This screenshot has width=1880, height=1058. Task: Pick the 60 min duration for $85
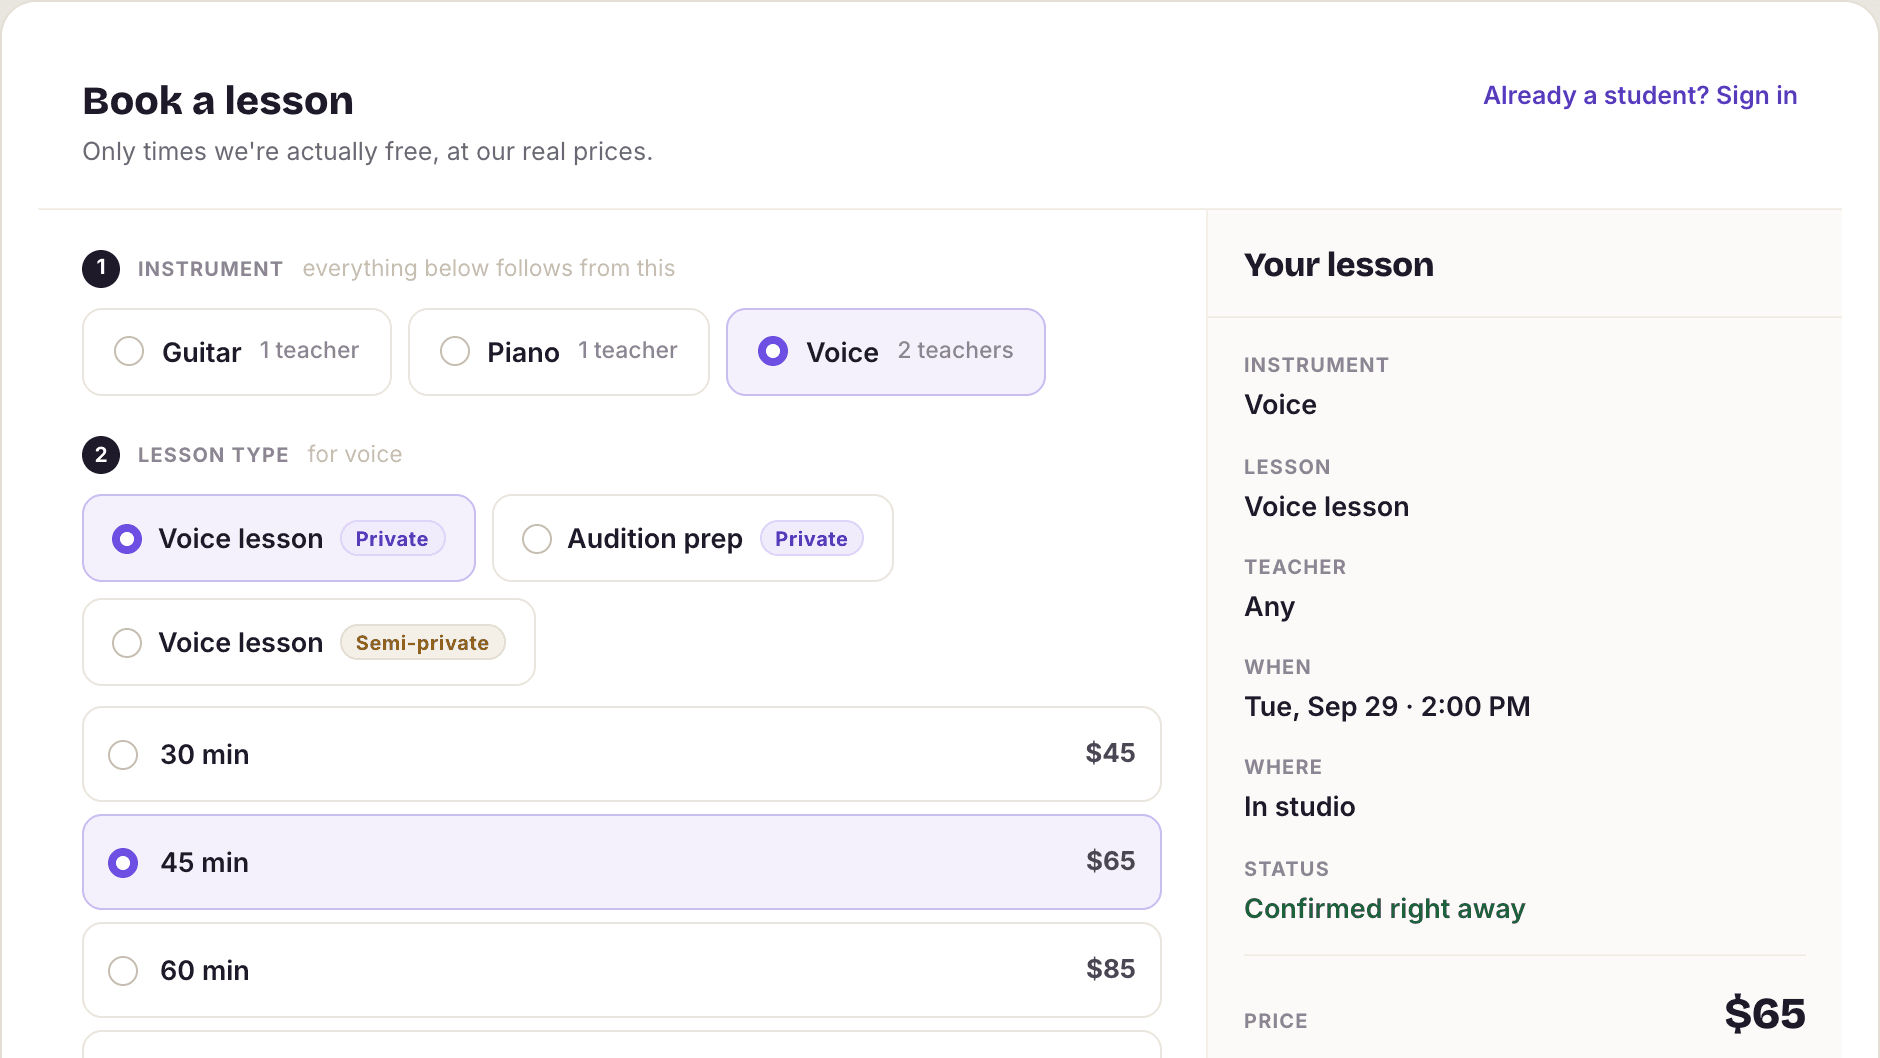tap(622, 970)
